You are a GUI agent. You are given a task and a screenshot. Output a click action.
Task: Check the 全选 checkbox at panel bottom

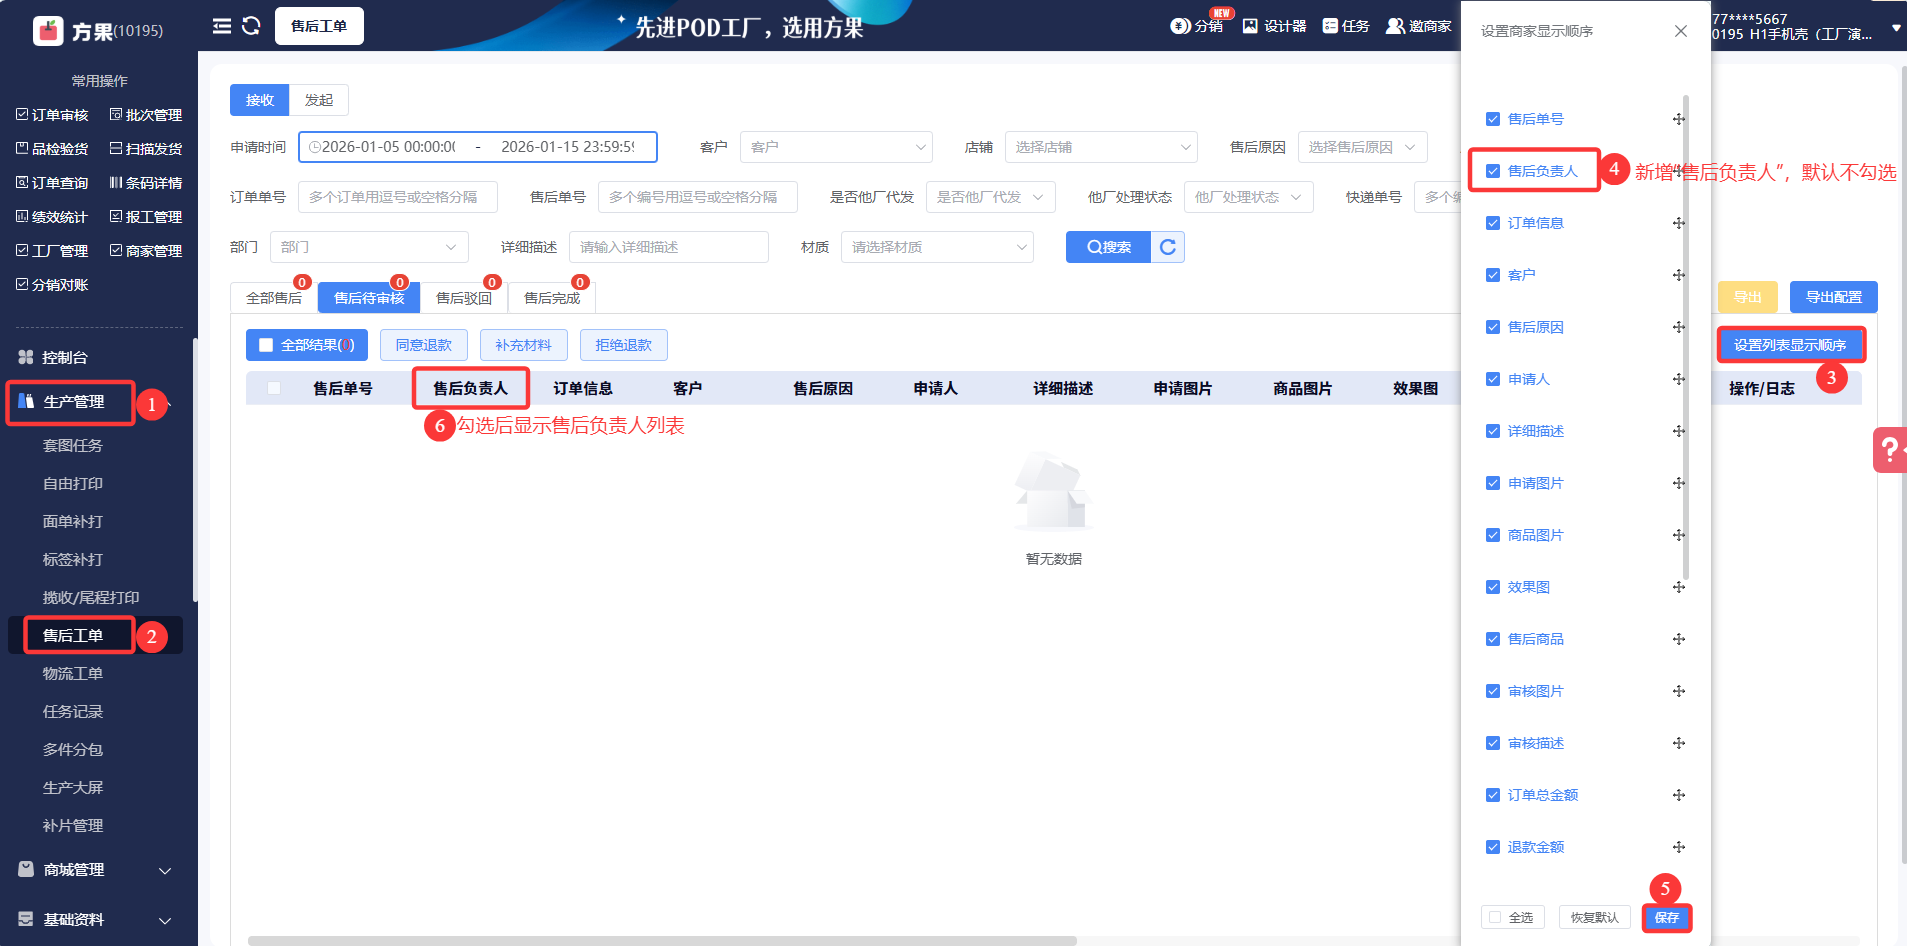pyautogui.click(x=1495, y=917)
